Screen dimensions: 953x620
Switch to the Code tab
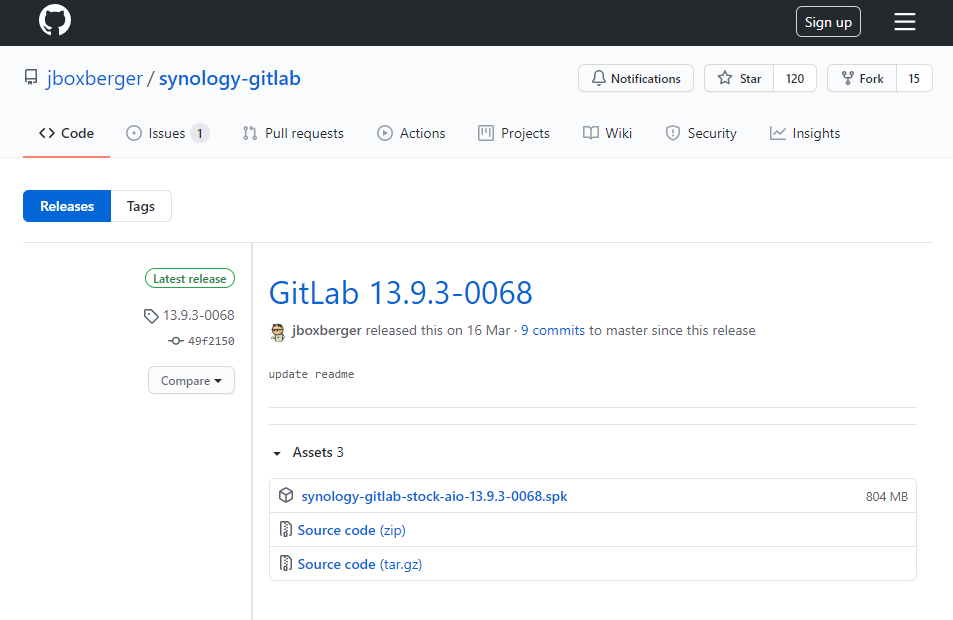[66, 133]
